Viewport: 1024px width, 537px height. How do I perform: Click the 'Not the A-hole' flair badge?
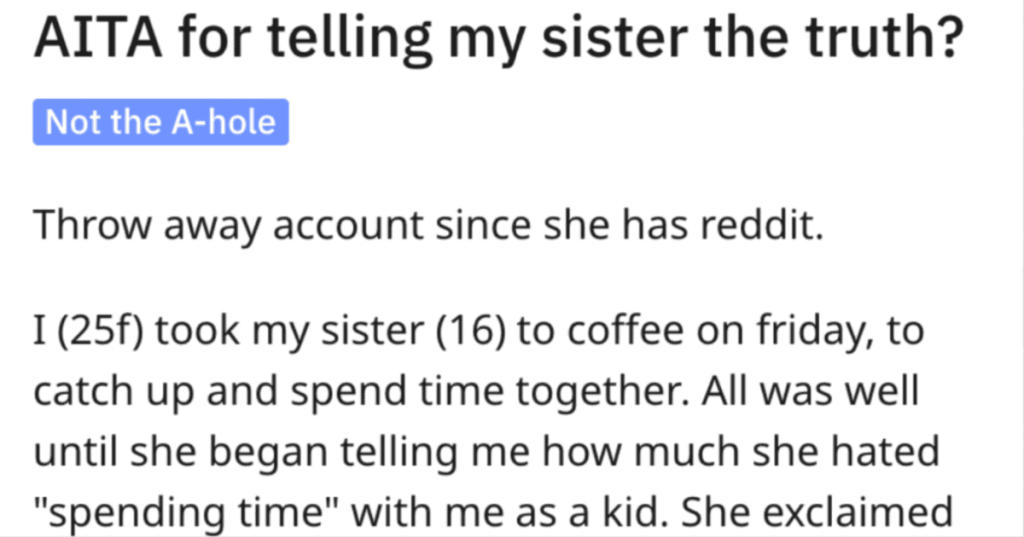point(161,122)
